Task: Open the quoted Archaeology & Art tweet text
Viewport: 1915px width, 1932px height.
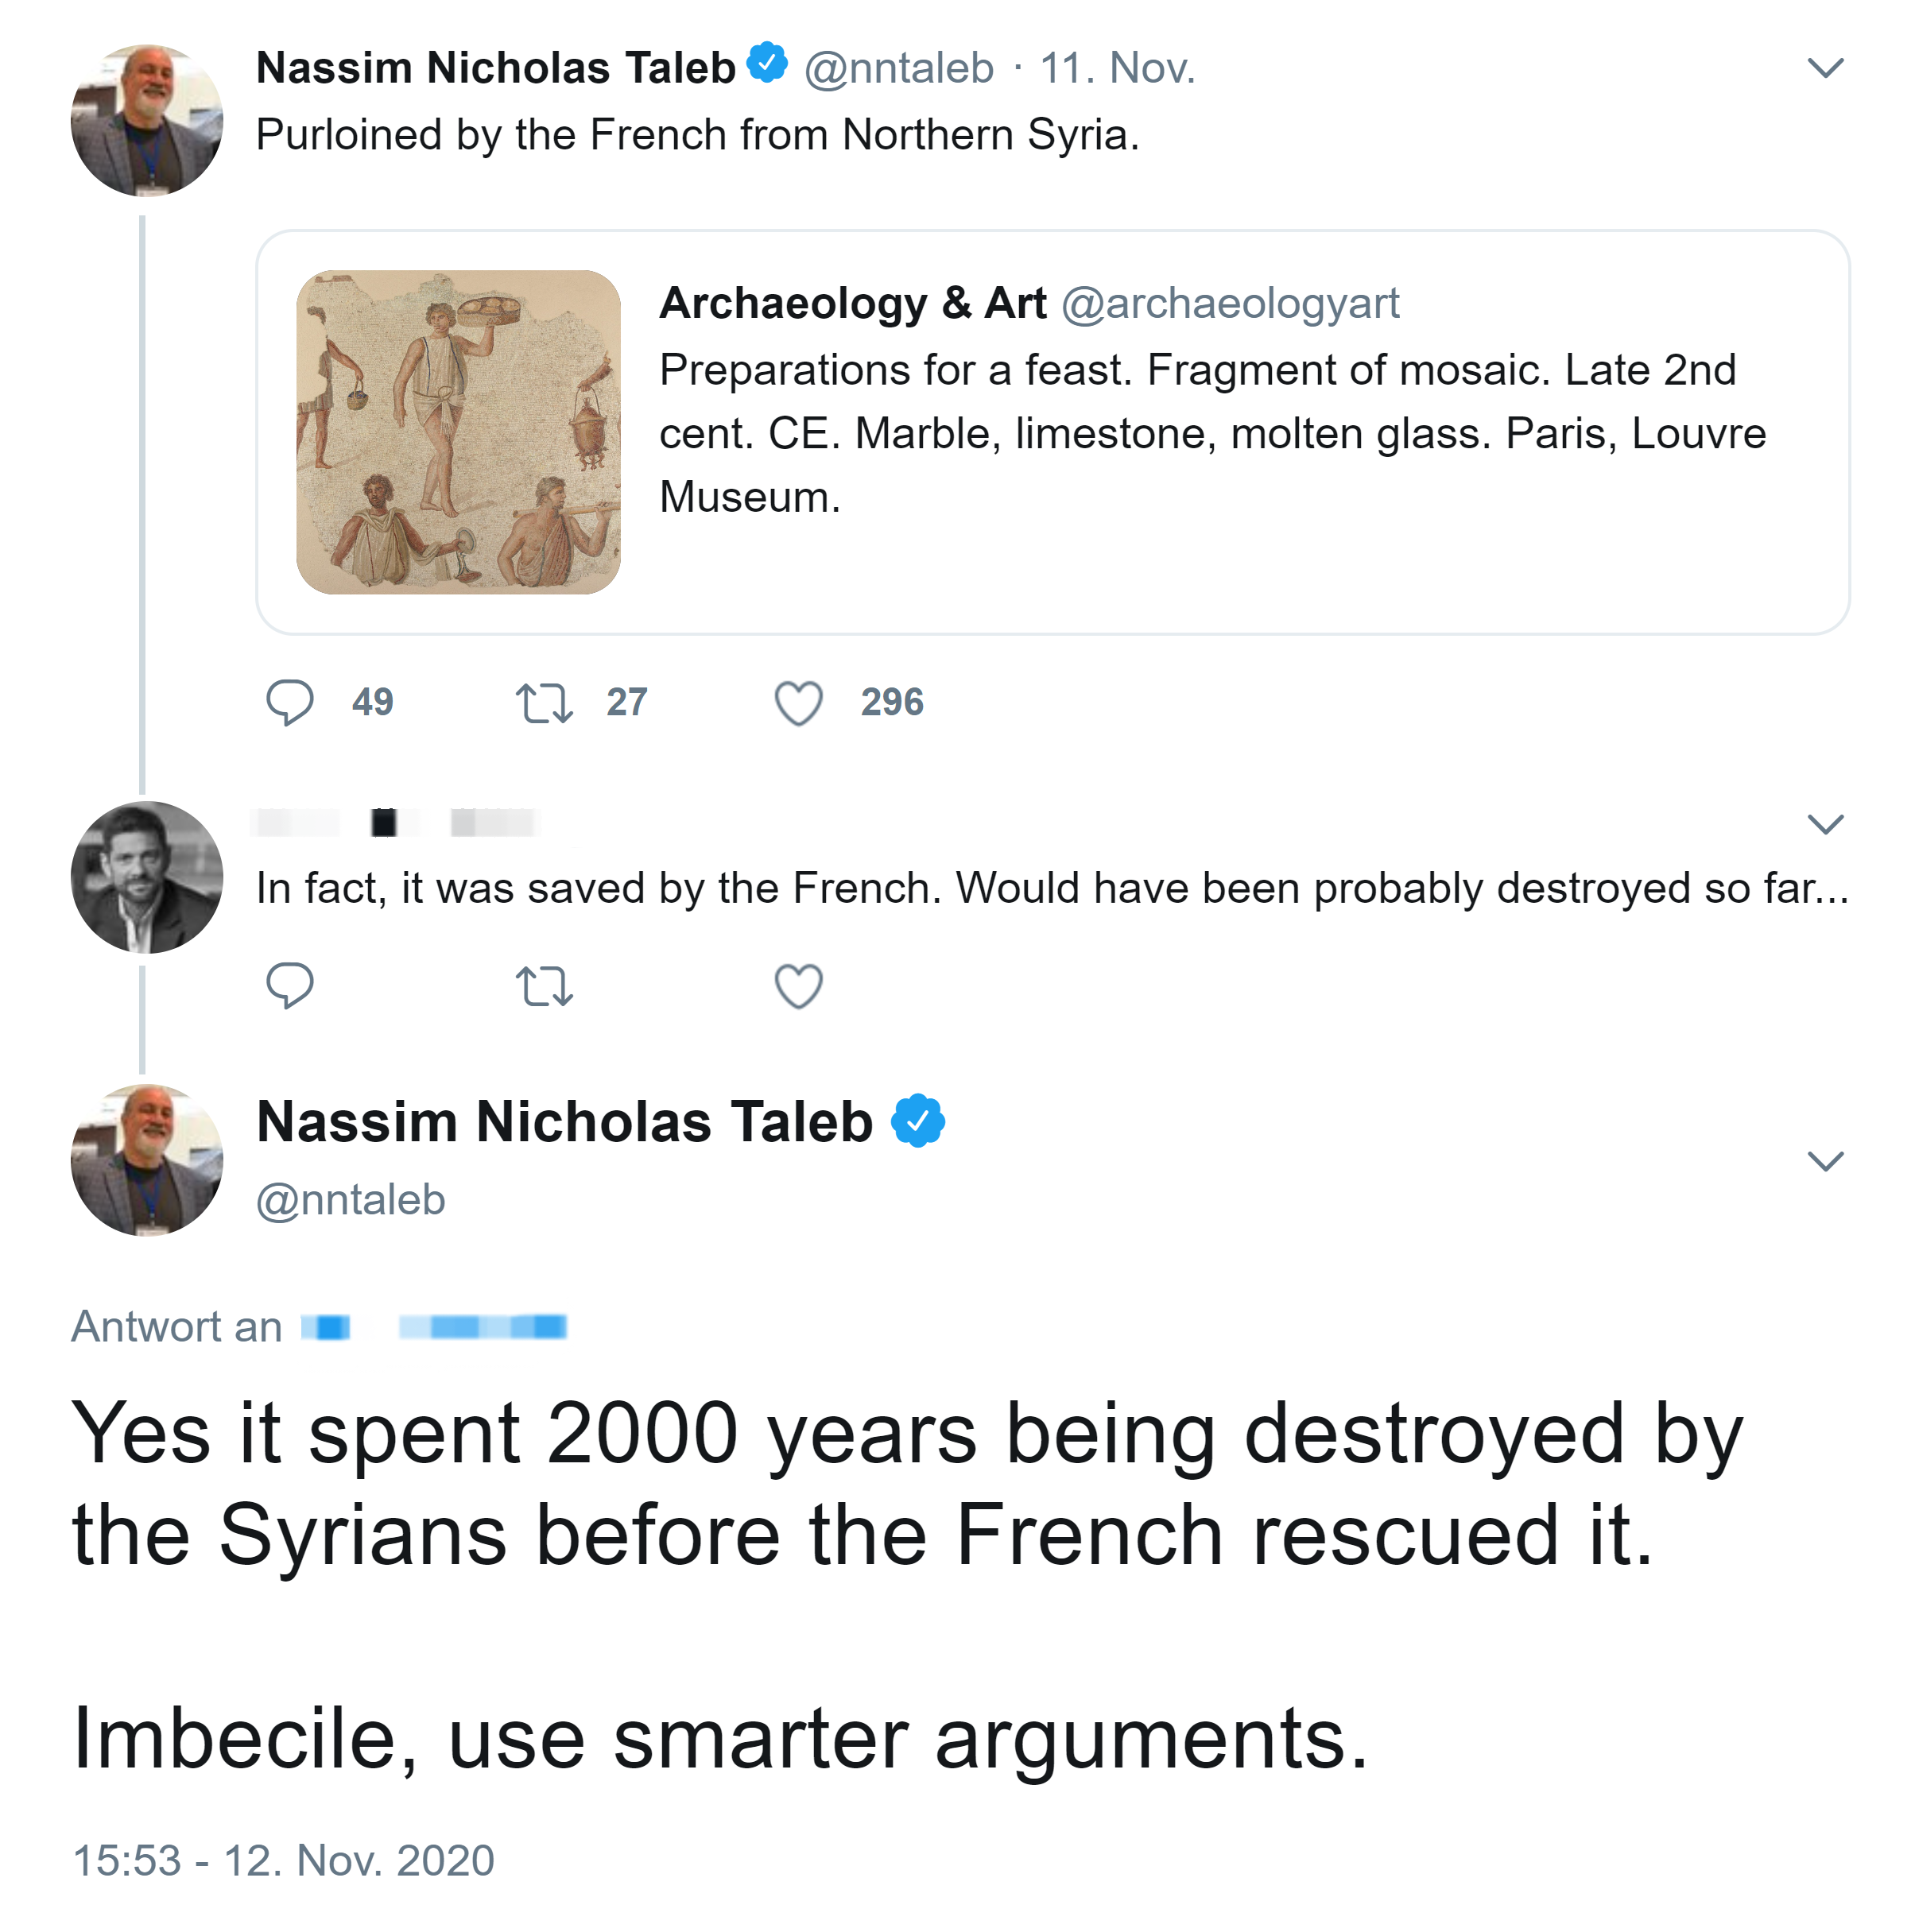Action: pos(1211,433)
